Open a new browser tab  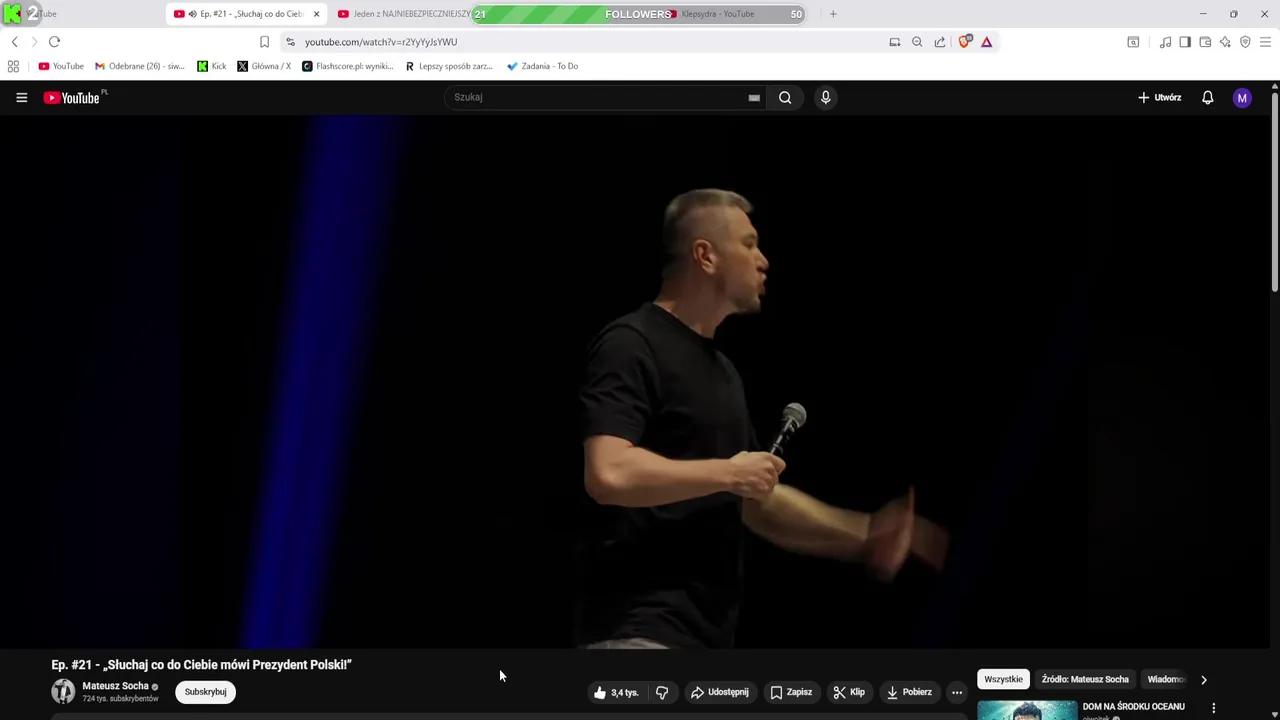(x=833, y=14)
